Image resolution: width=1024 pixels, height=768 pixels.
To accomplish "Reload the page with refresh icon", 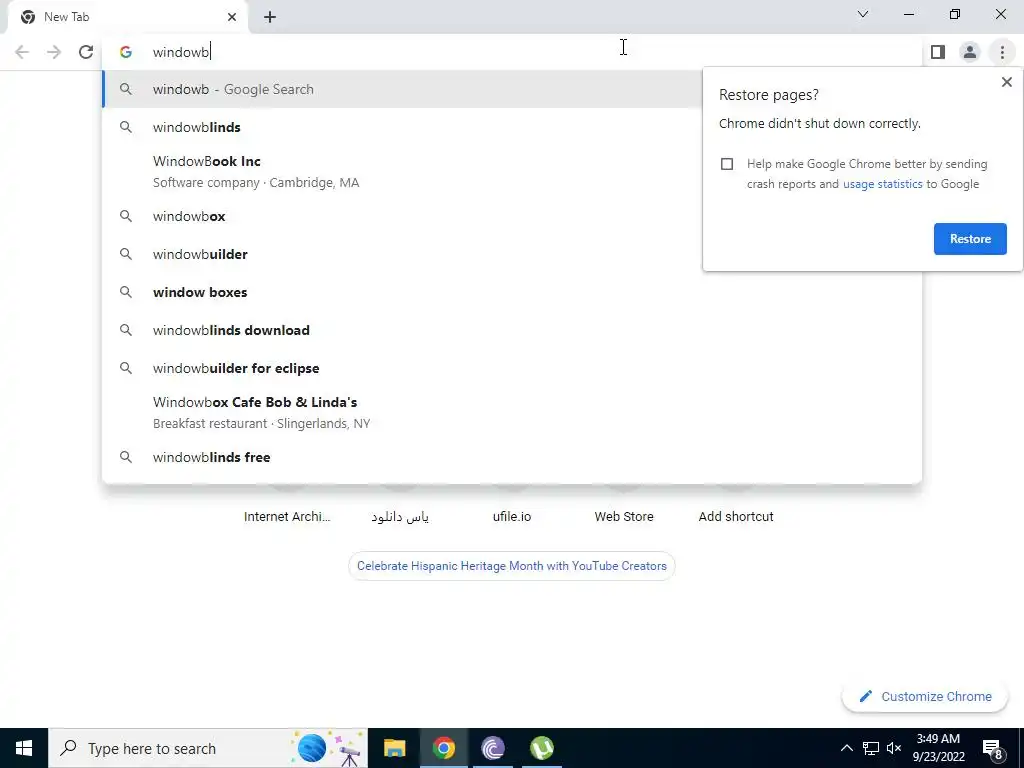I will click(x=86, y=52).
